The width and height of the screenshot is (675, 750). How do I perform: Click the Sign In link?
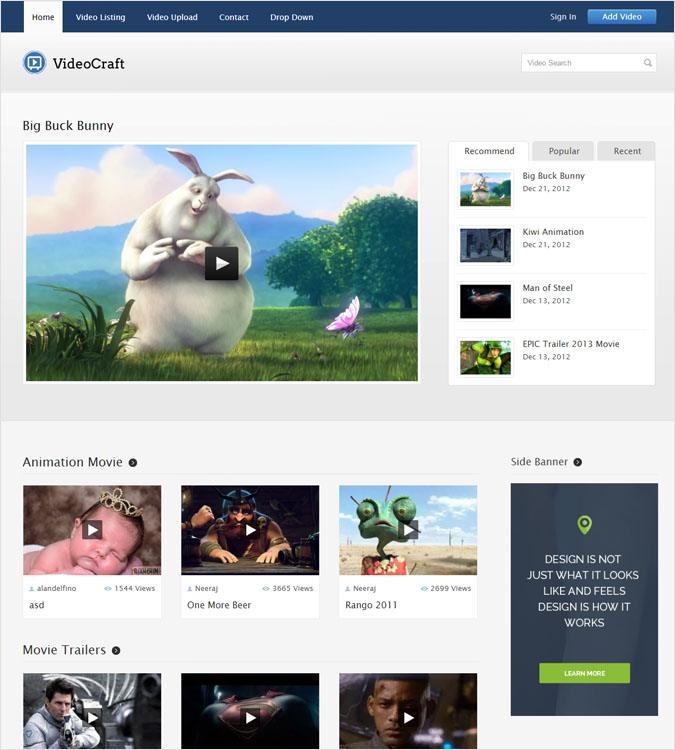(x=563, y=17)
